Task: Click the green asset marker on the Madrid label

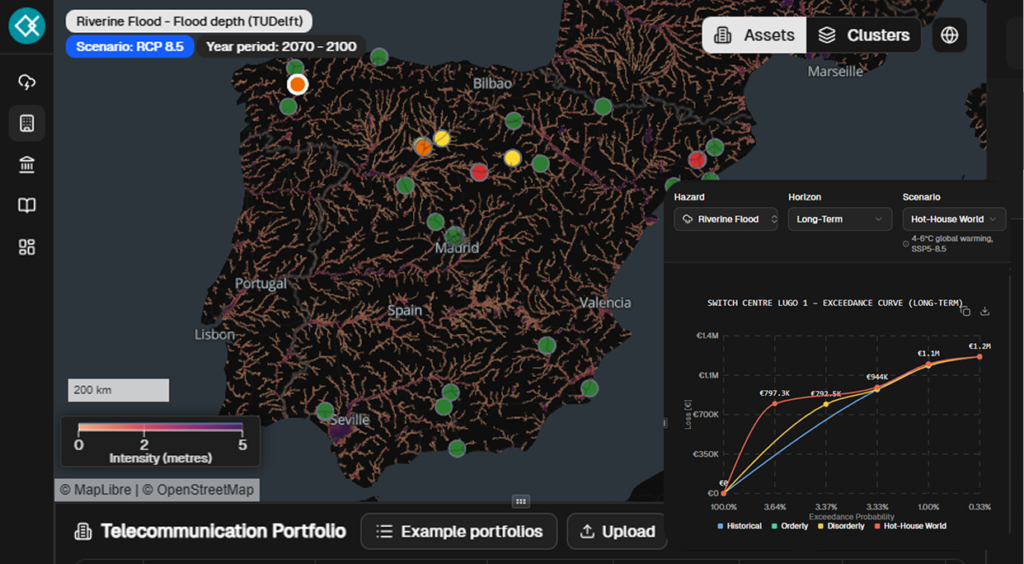Action: (455, 236)
